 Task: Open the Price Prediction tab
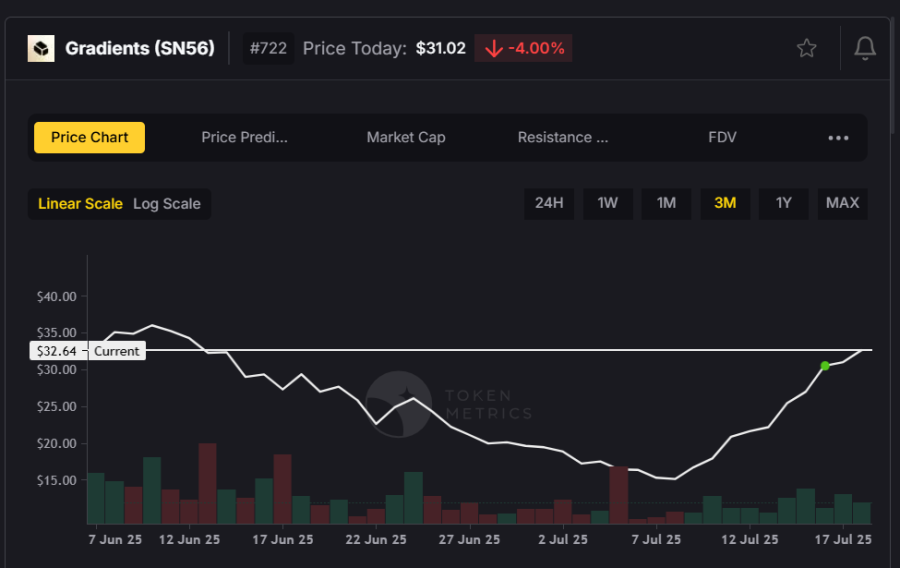tap(244, 138)
